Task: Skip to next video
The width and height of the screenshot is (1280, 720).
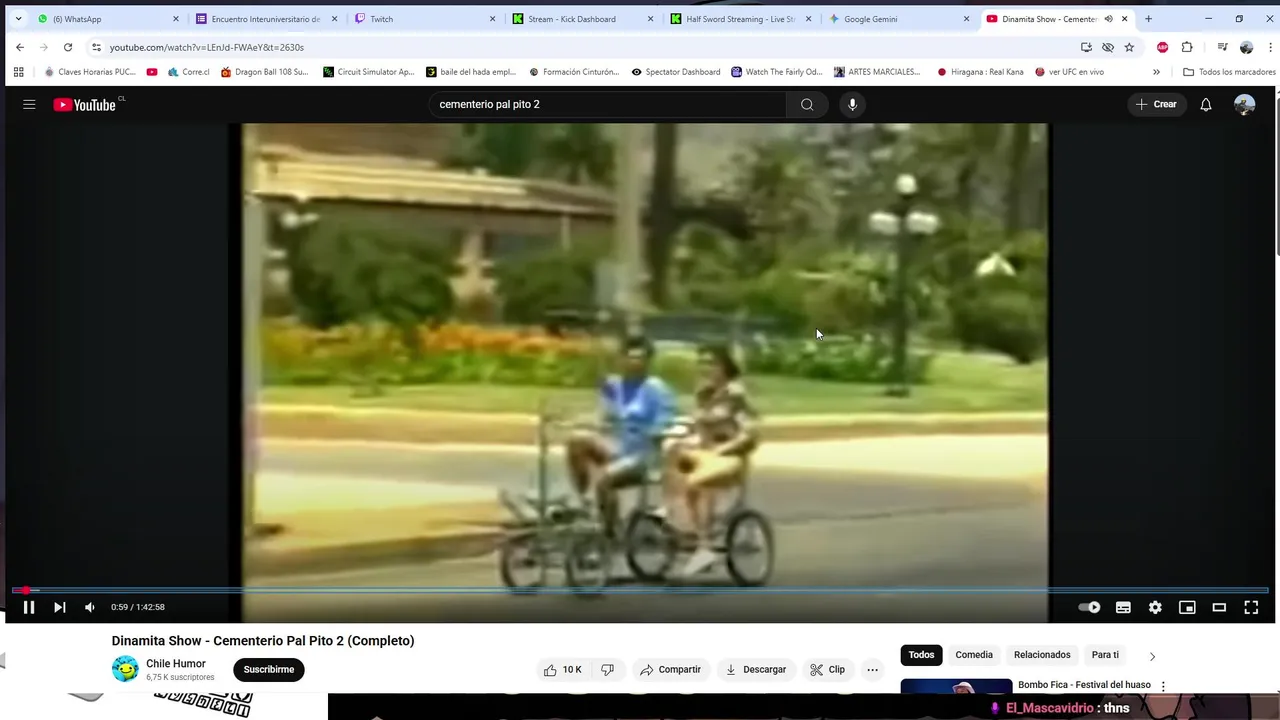Action: point(60,607)
